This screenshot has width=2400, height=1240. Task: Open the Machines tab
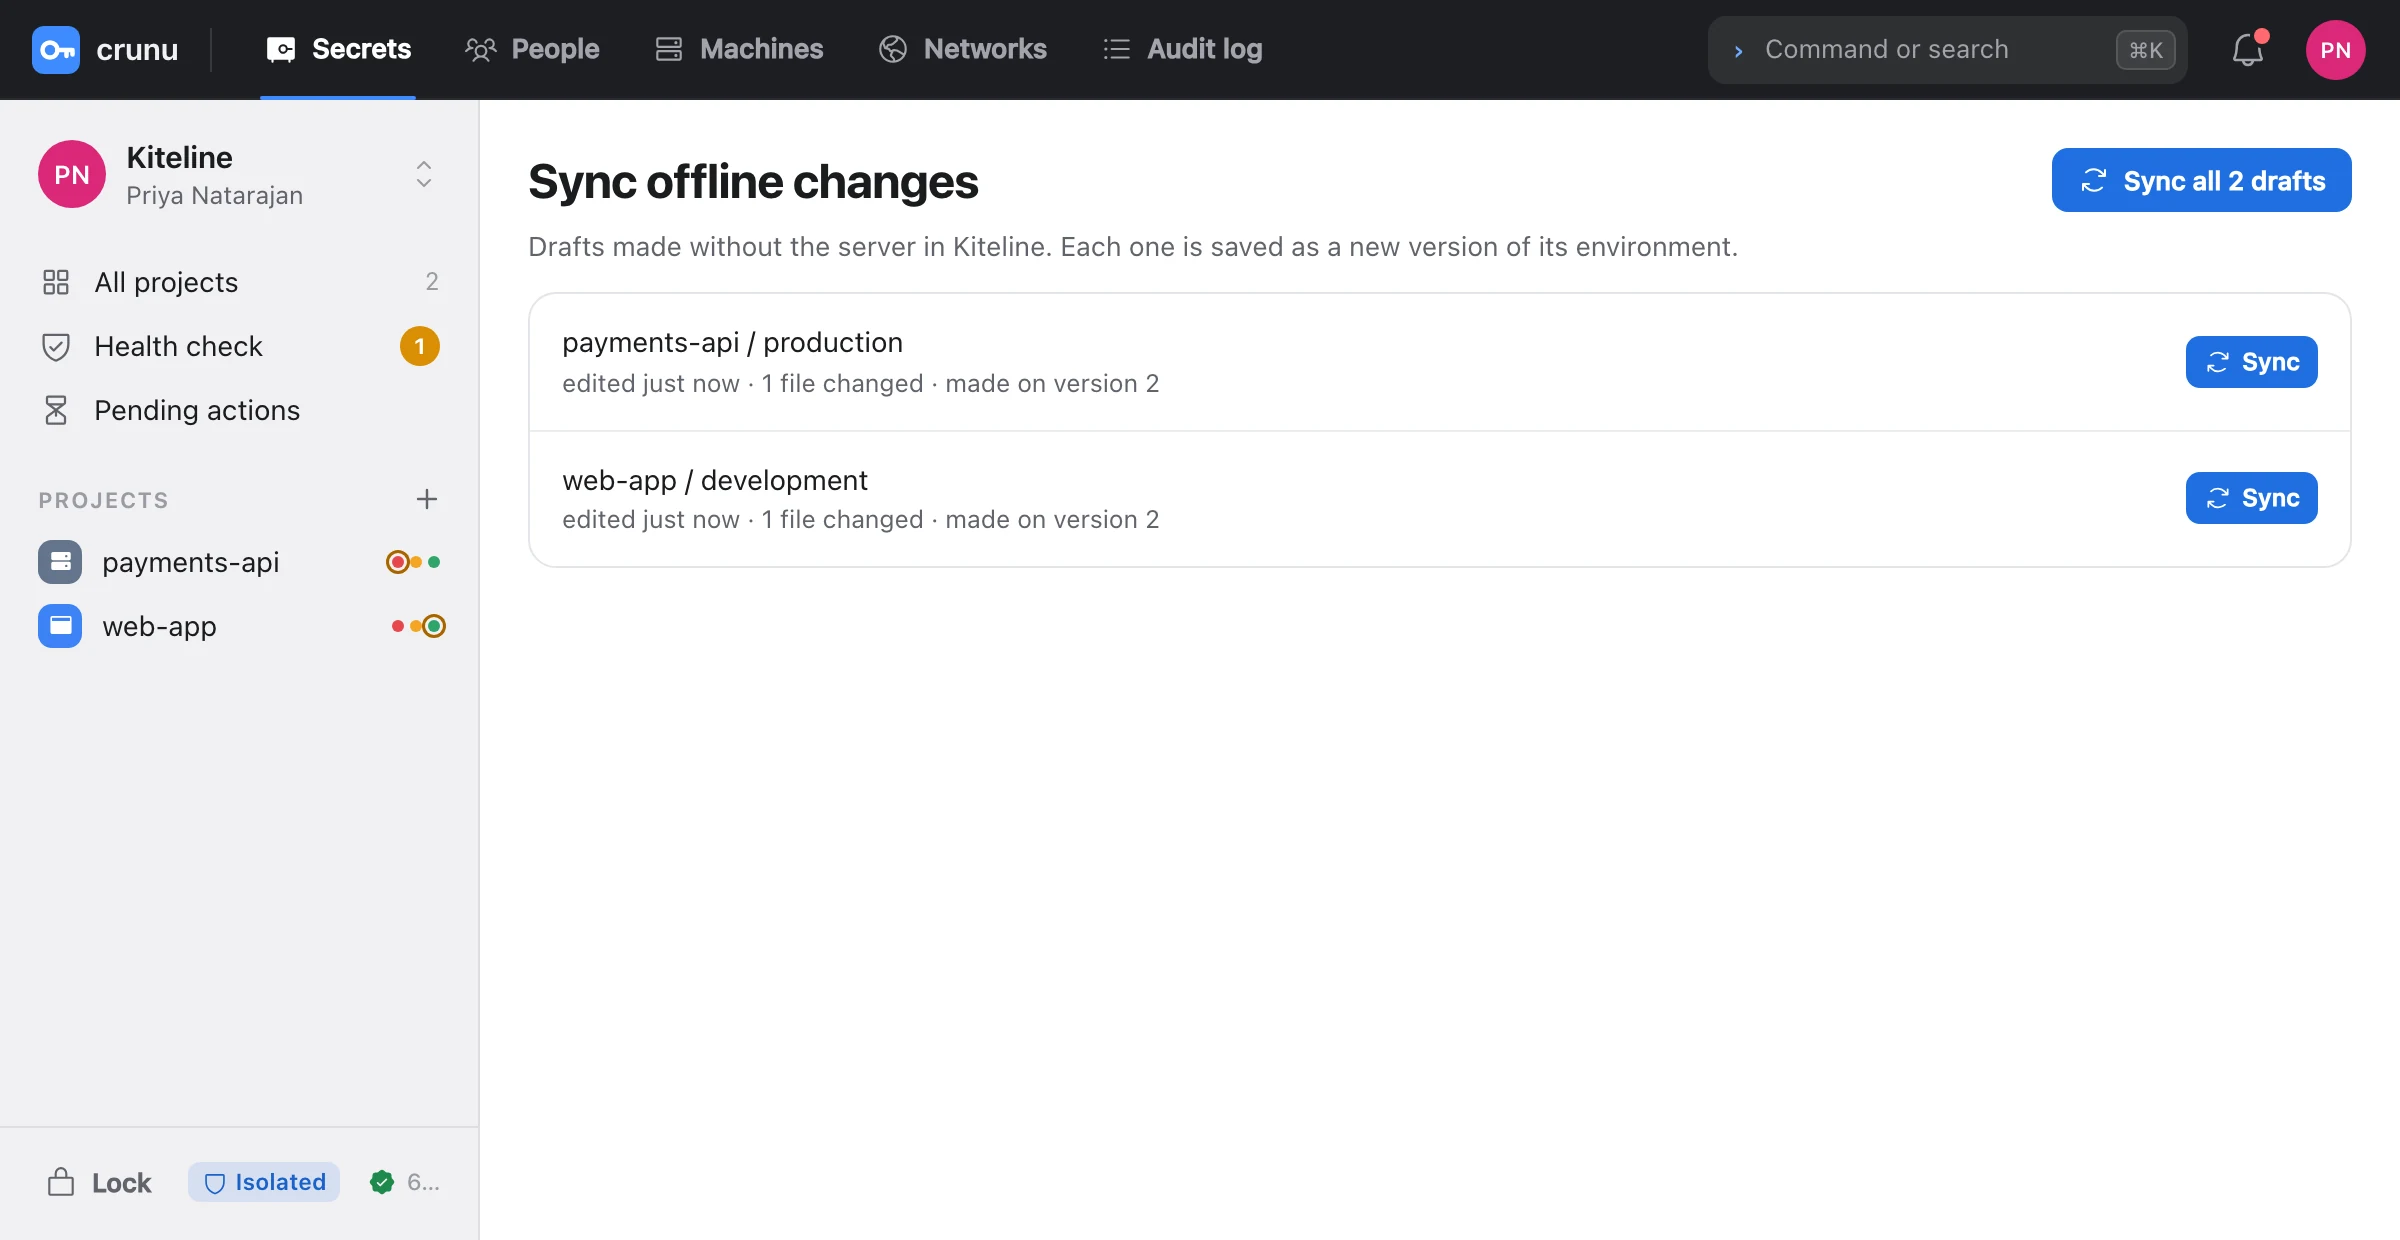click(x=739, y=49)
